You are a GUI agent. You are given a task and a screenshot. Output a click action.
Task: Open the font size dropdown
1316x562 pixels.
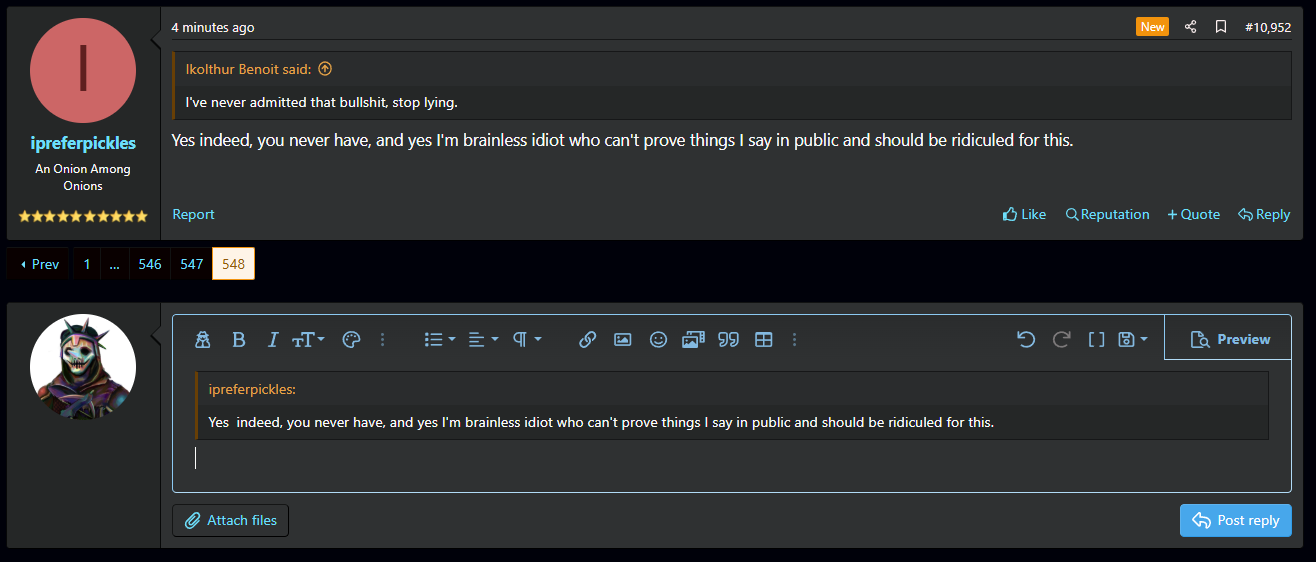point(308,340)
